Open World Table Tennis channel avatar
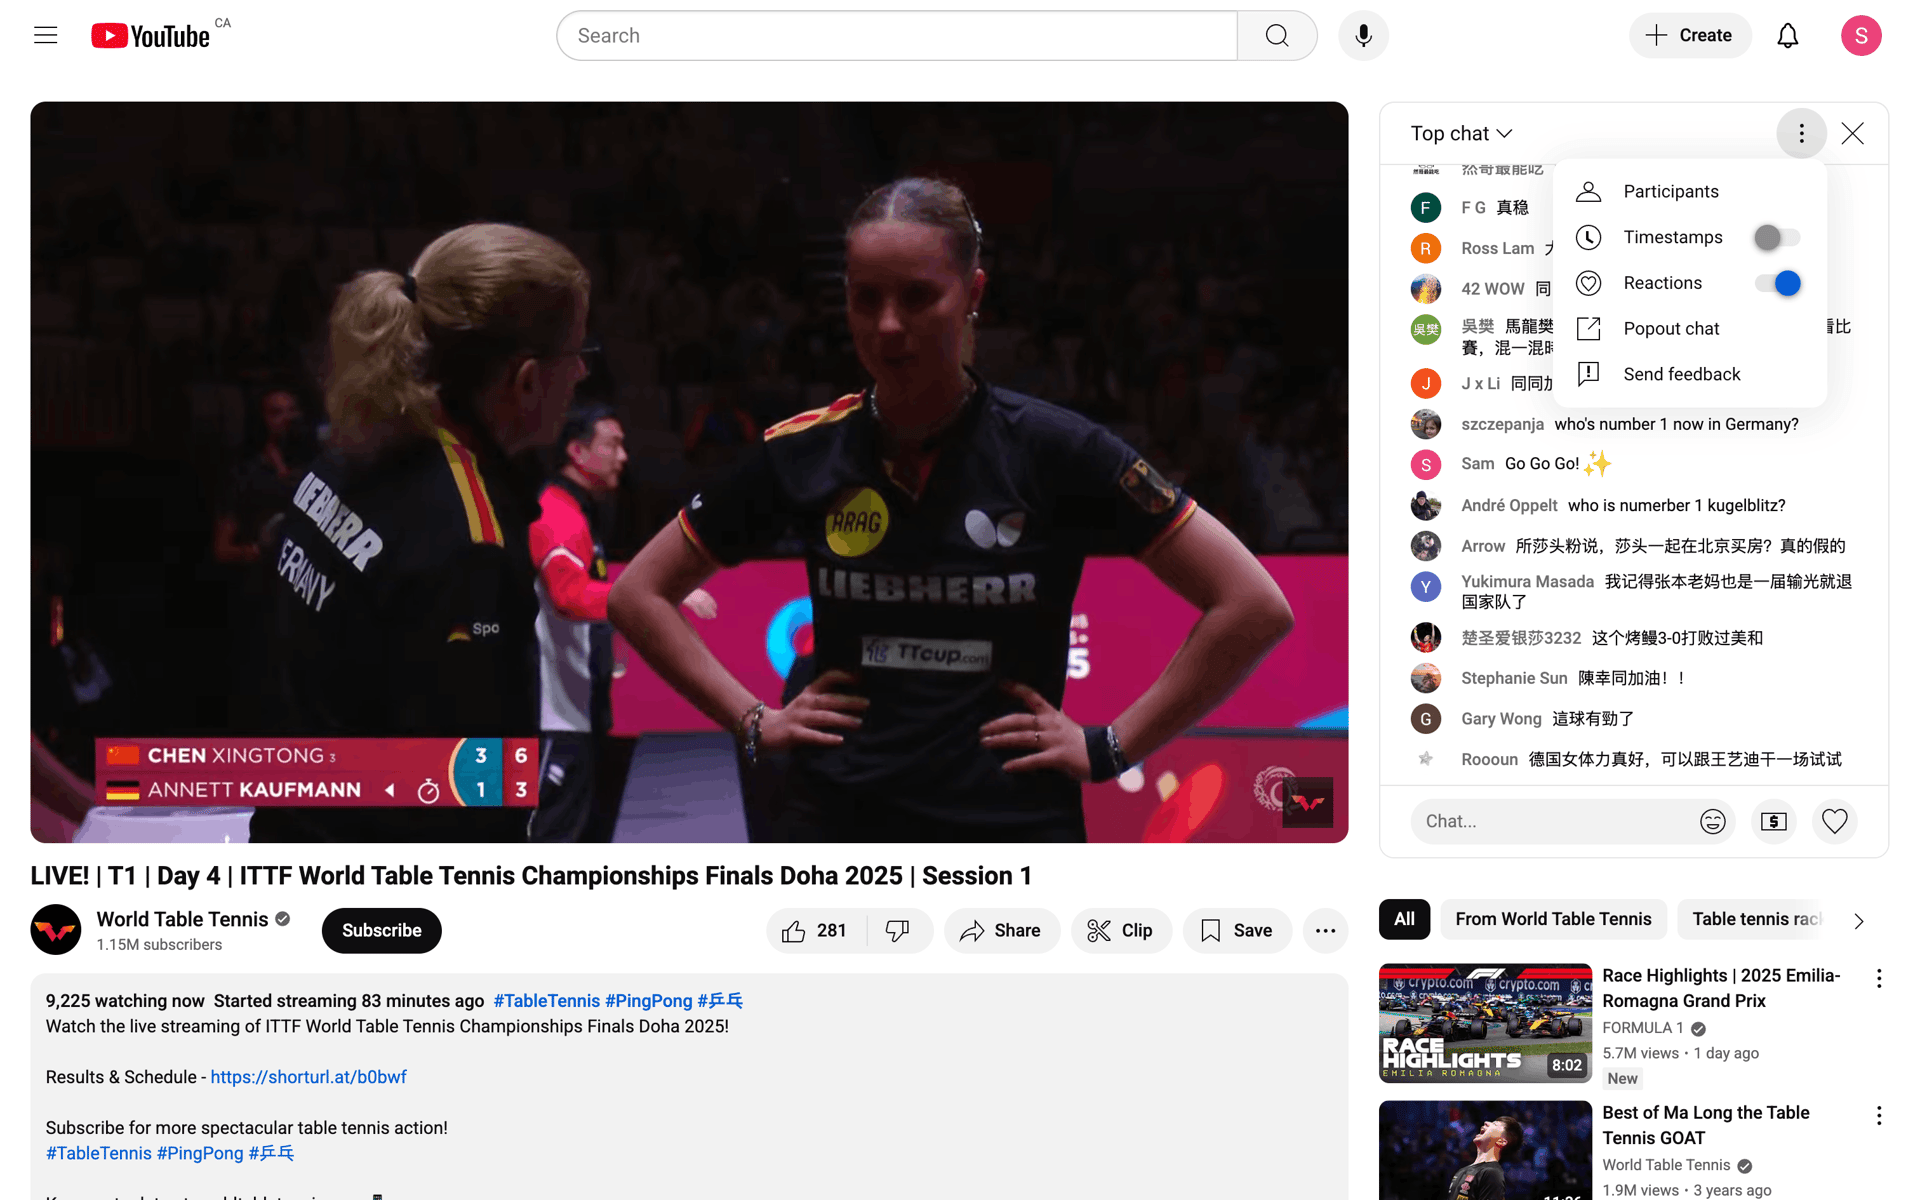This screenshot has height=1200, width=1920. pyautogui.click(x=56, y=930)
